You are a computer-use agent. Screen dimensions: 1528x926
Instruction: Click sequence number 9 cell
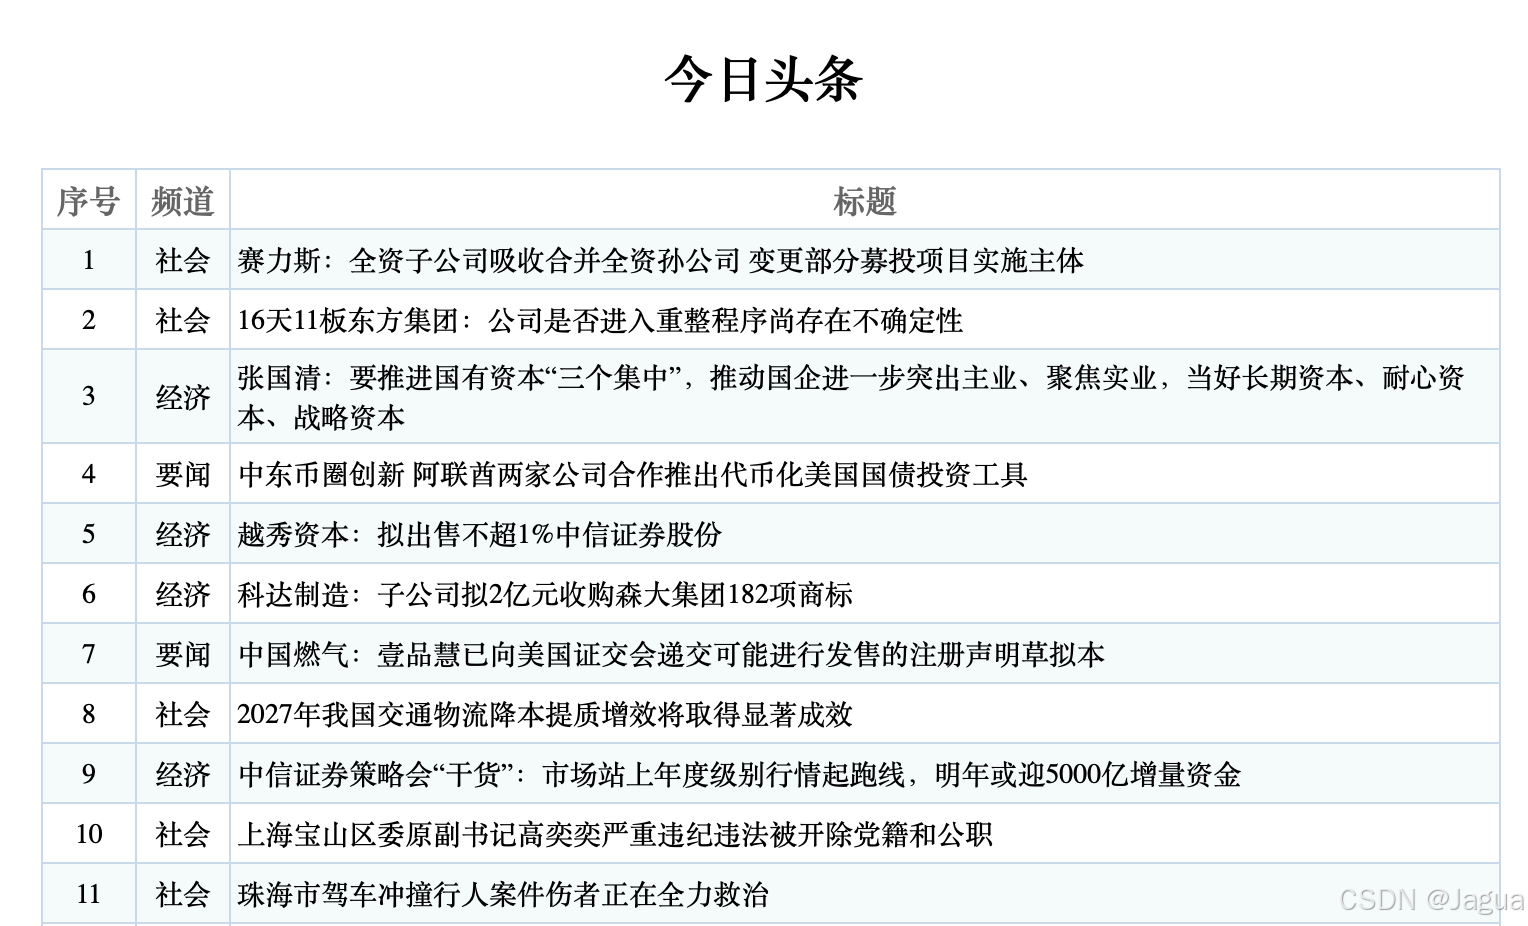click(x=89, y=774)
